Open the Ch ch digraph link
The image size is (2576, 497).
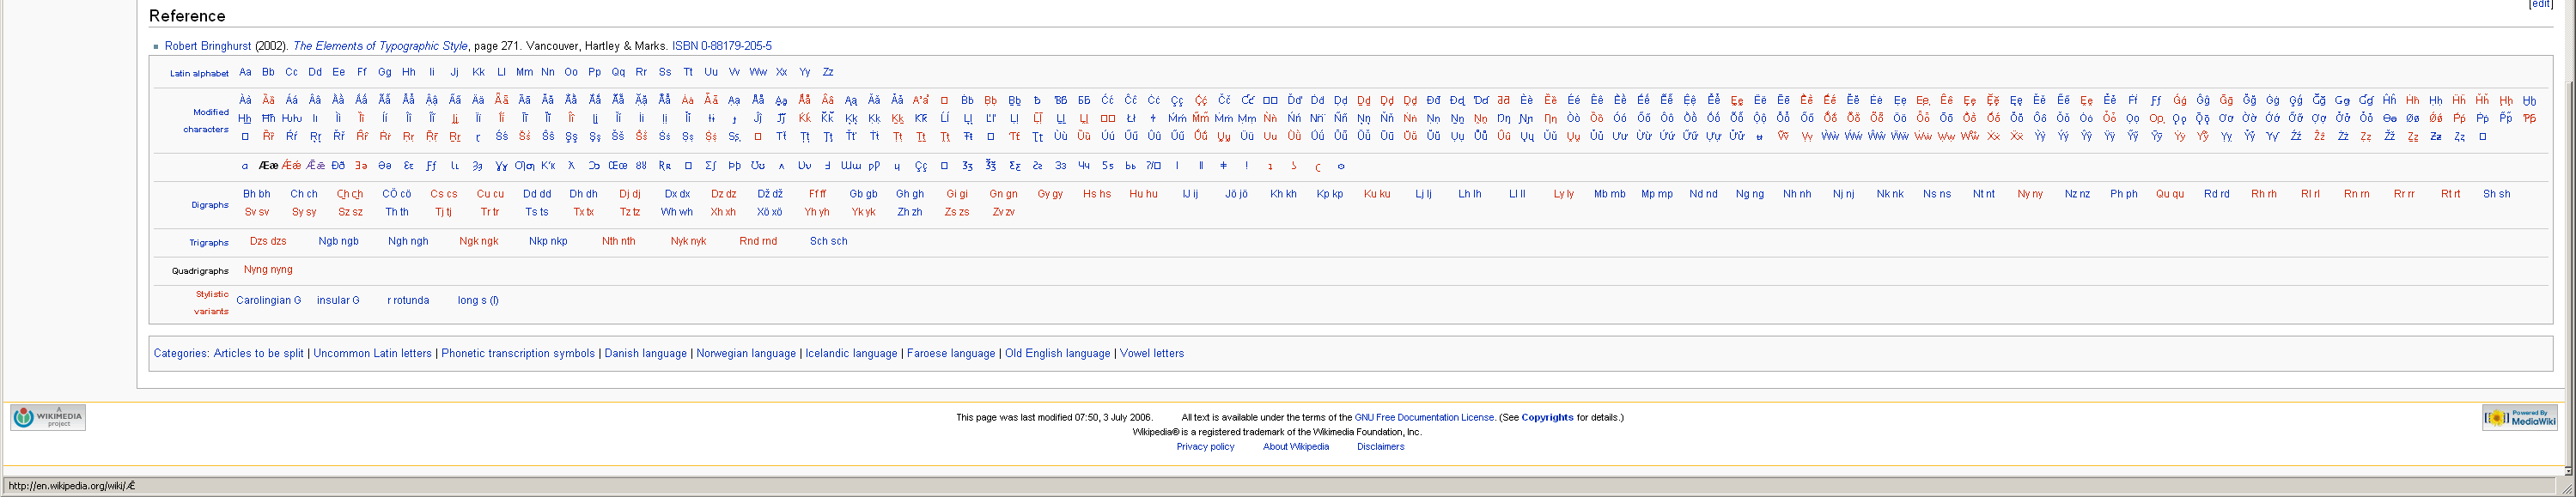click(304, 194)
